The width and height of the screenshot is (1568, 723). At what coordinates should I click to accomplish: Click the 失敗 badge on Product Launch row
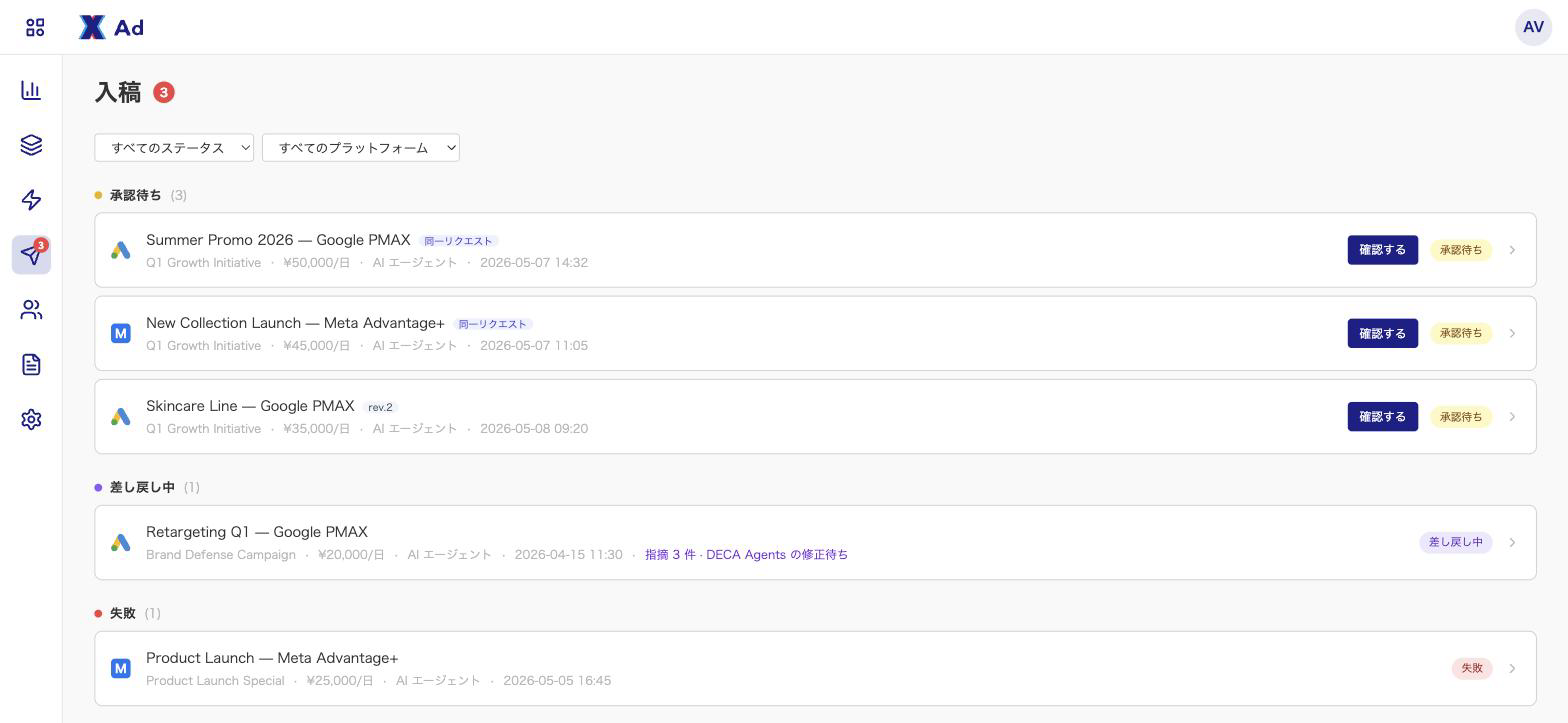click(1472, 668)
